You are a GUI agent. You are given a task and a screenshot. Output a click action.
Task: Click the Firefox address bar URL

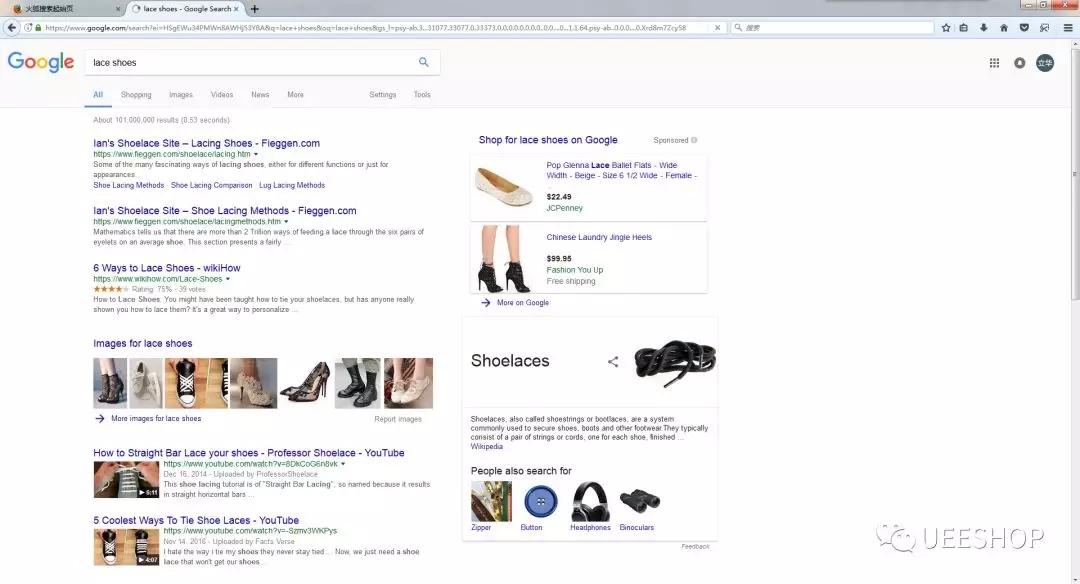click(365, 28)
